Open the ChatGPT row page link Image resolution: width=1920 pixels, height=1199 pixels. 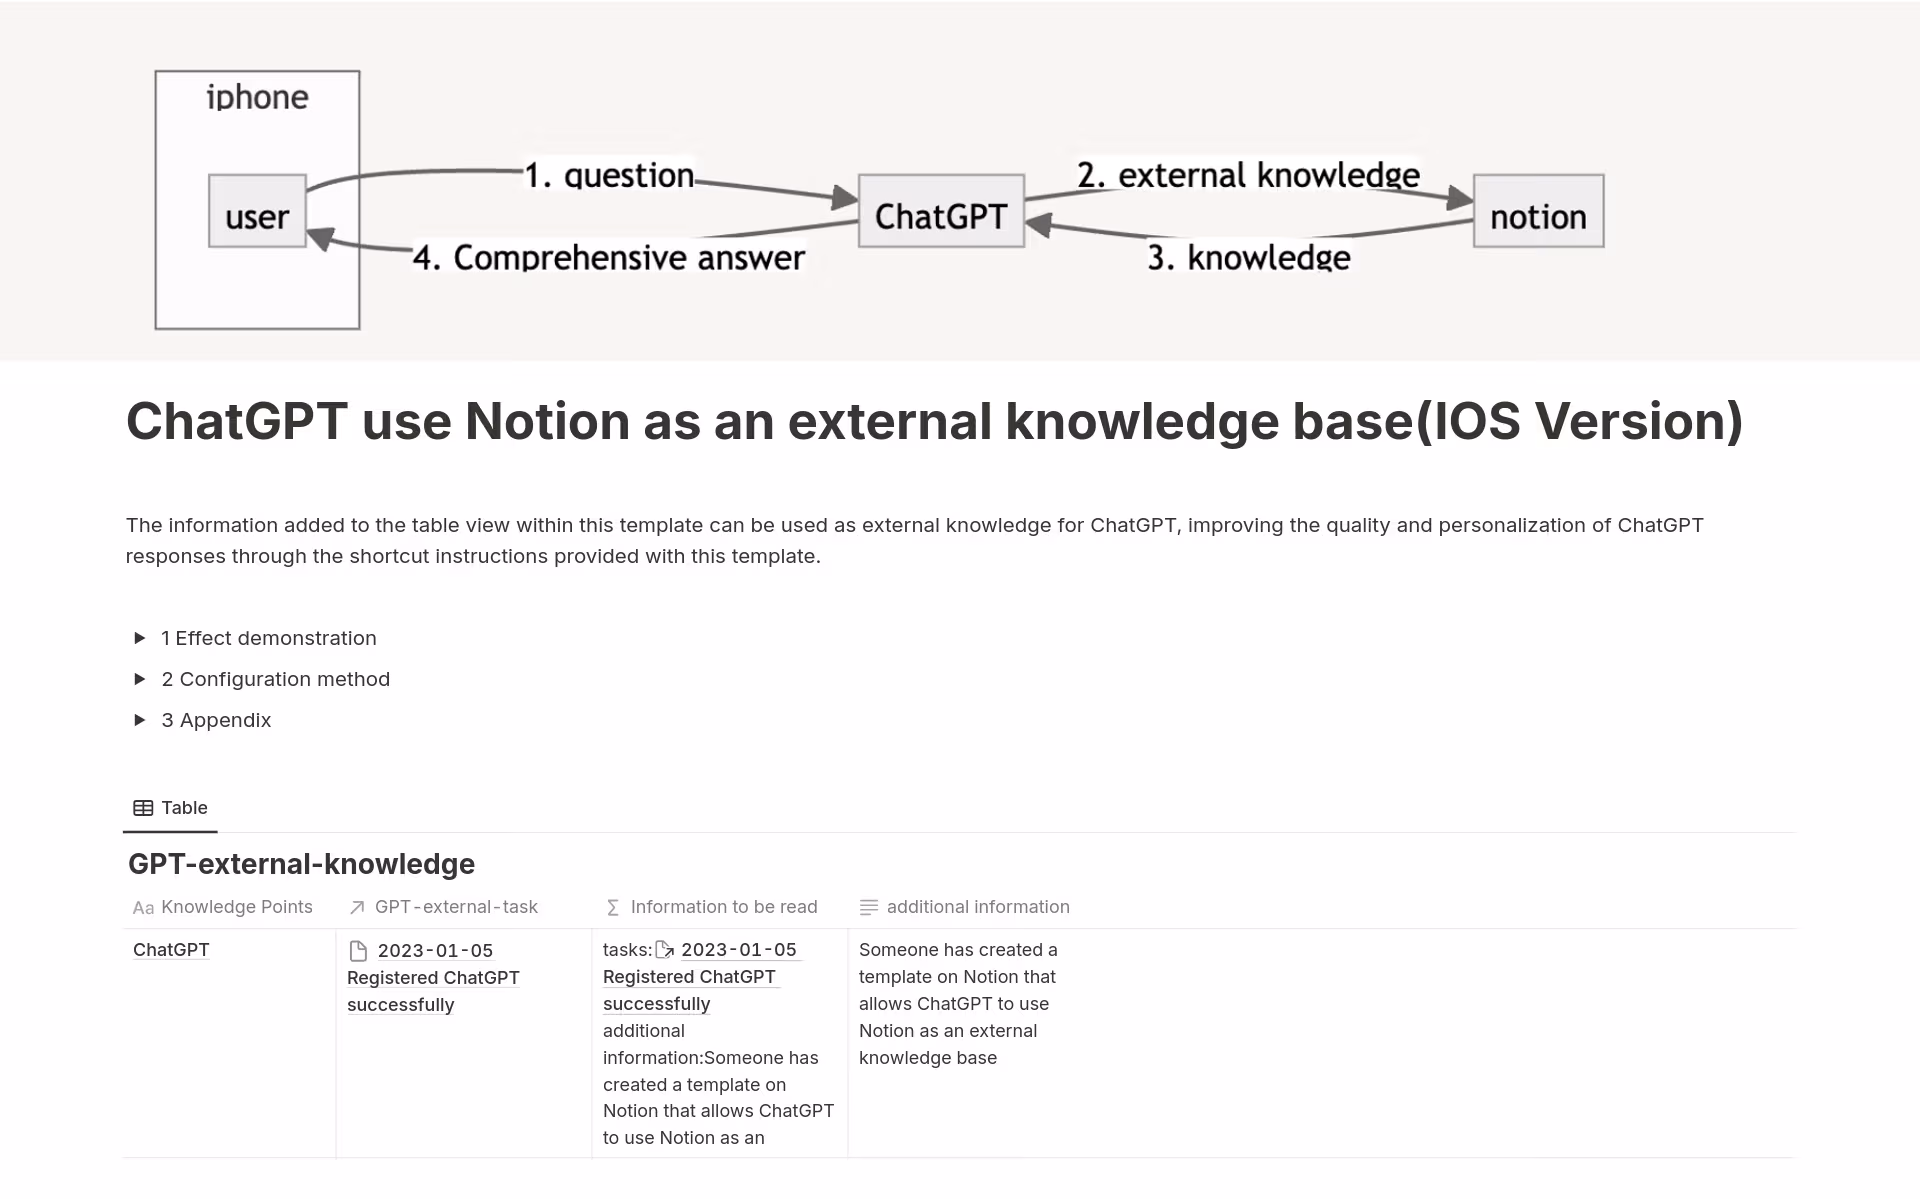coord(170,949)
